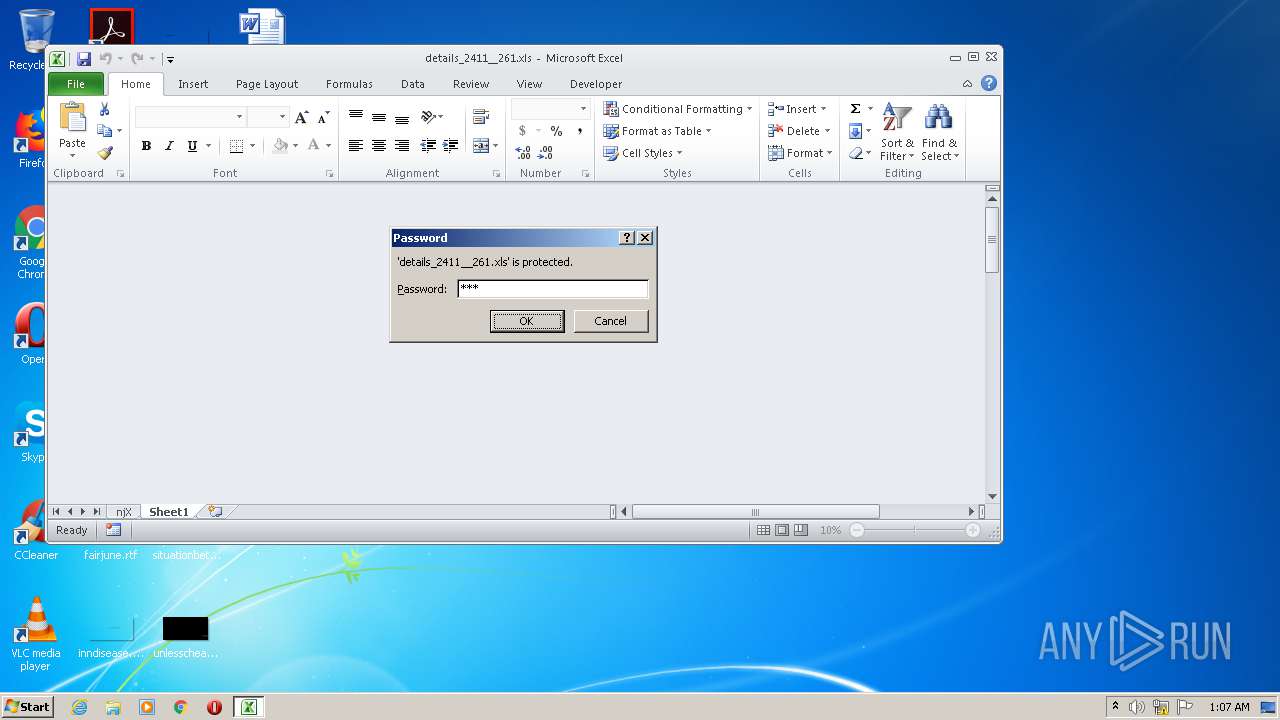Toggle Bottom Align
This screenshot has width=1280, height=720.
click(x=401, y=118)
